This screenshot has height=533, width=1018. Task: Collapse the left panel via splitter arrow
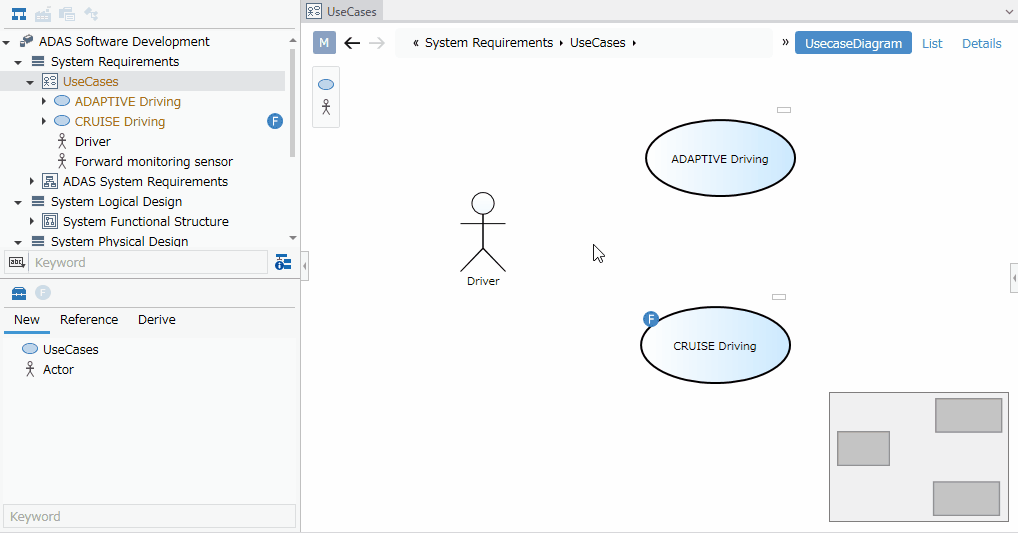tap(304, 266)
